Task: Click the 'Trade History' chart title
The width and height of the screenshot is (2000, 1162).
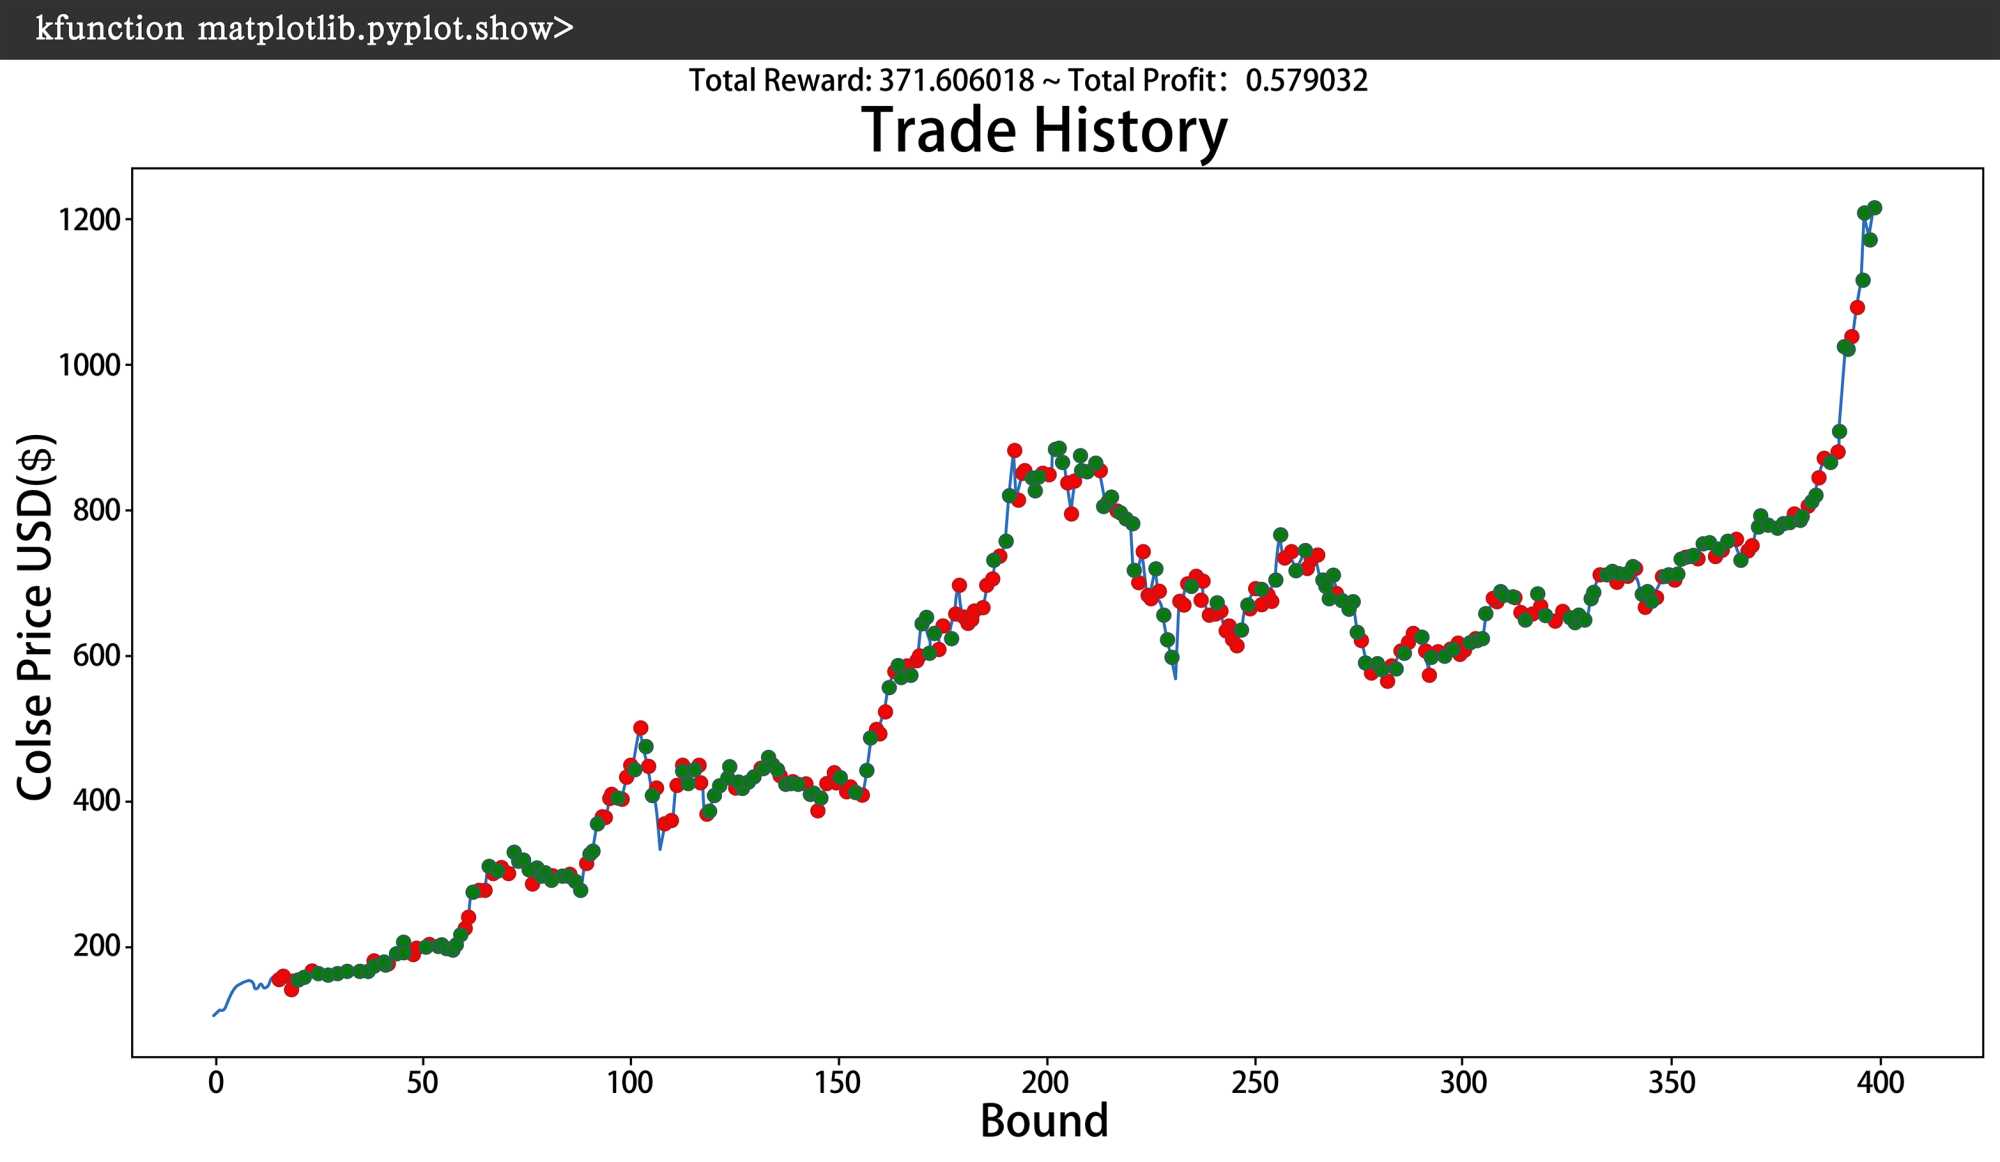Action: click(x=1044, y=131)
